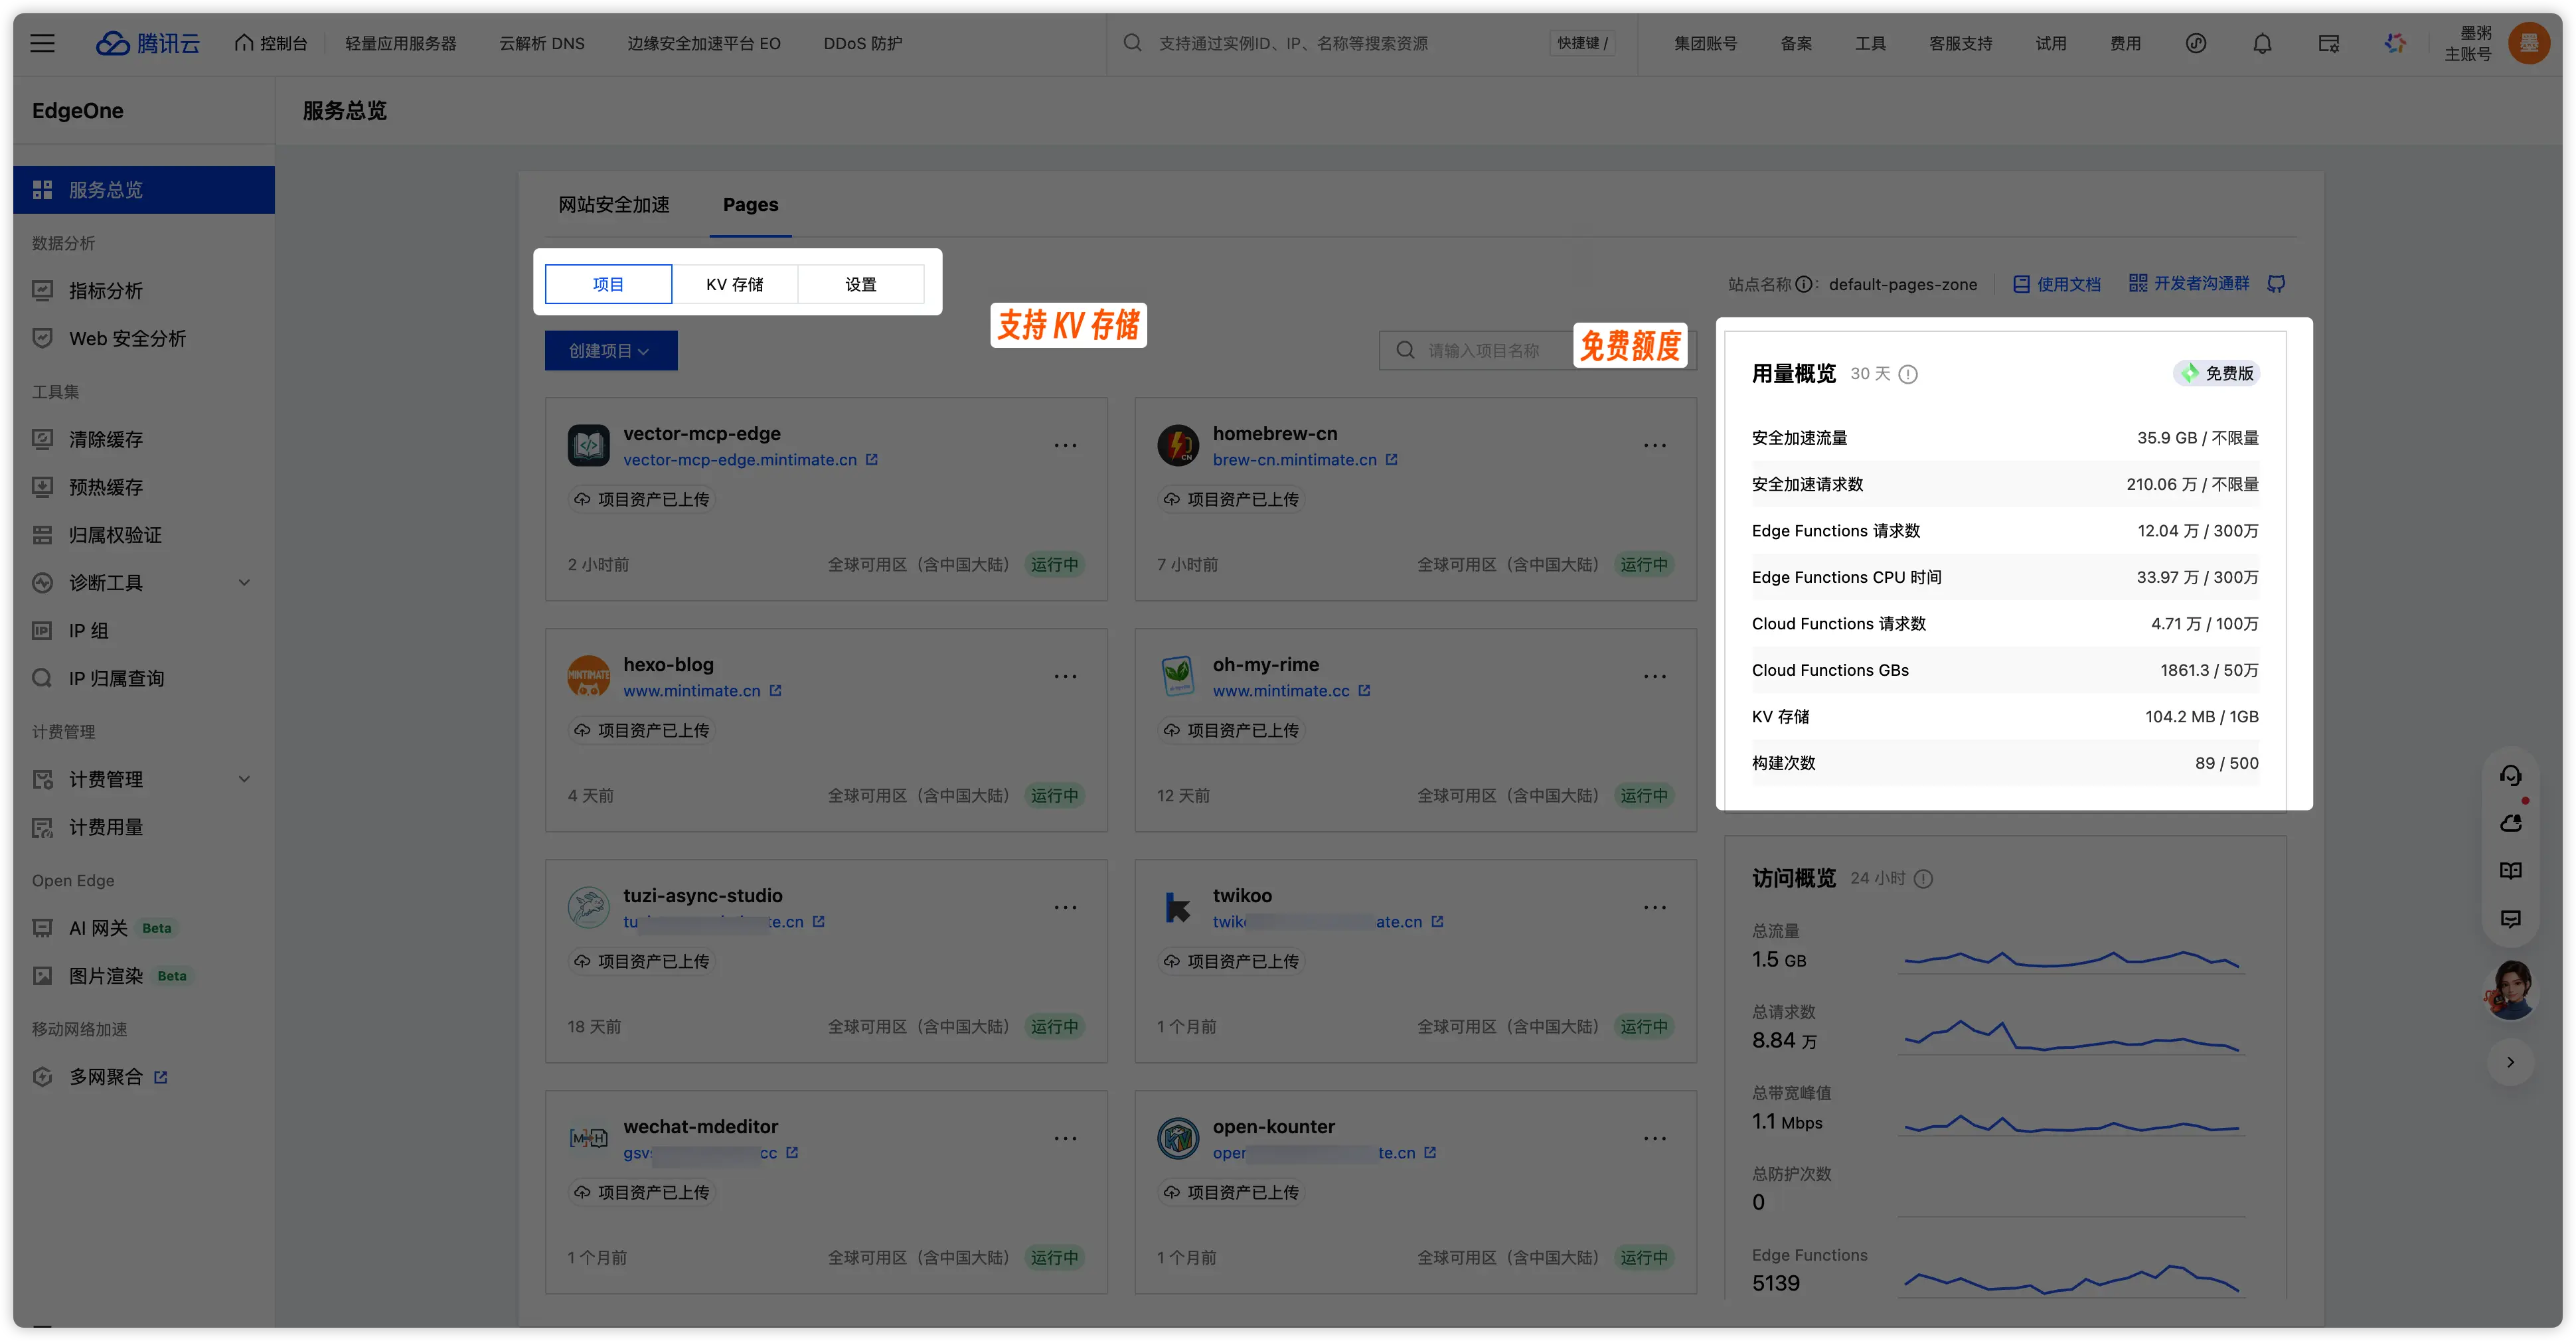Image resolution: width=2576 pixels, height=1341 pixels.
Task: Click the colorful AI assistant icon in the top bar
Action: coord(2395,43)
